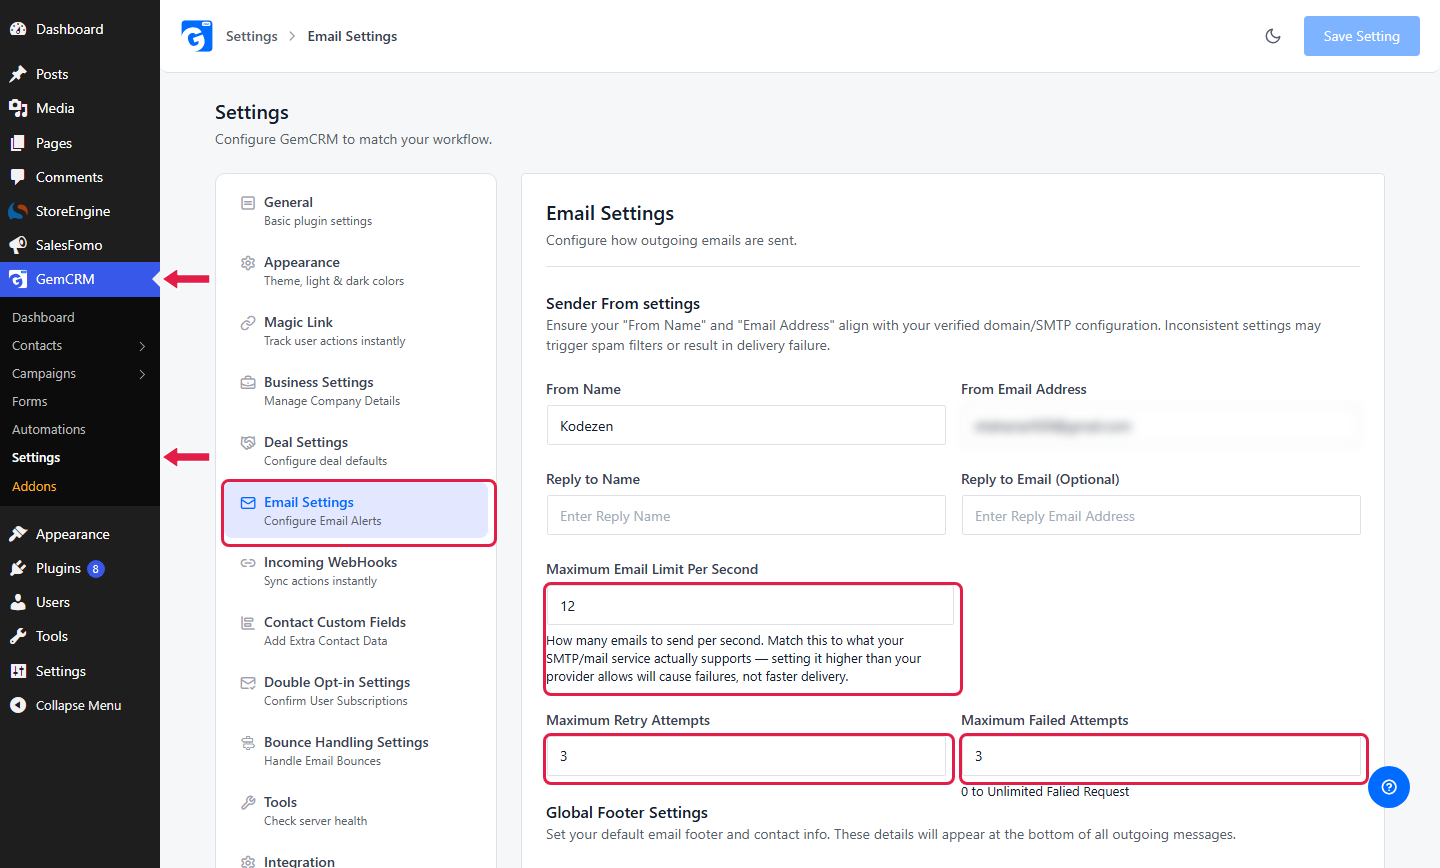1440x868 pixels.
Task: Click the Reply to Email field
Action: pos(1161,515)
